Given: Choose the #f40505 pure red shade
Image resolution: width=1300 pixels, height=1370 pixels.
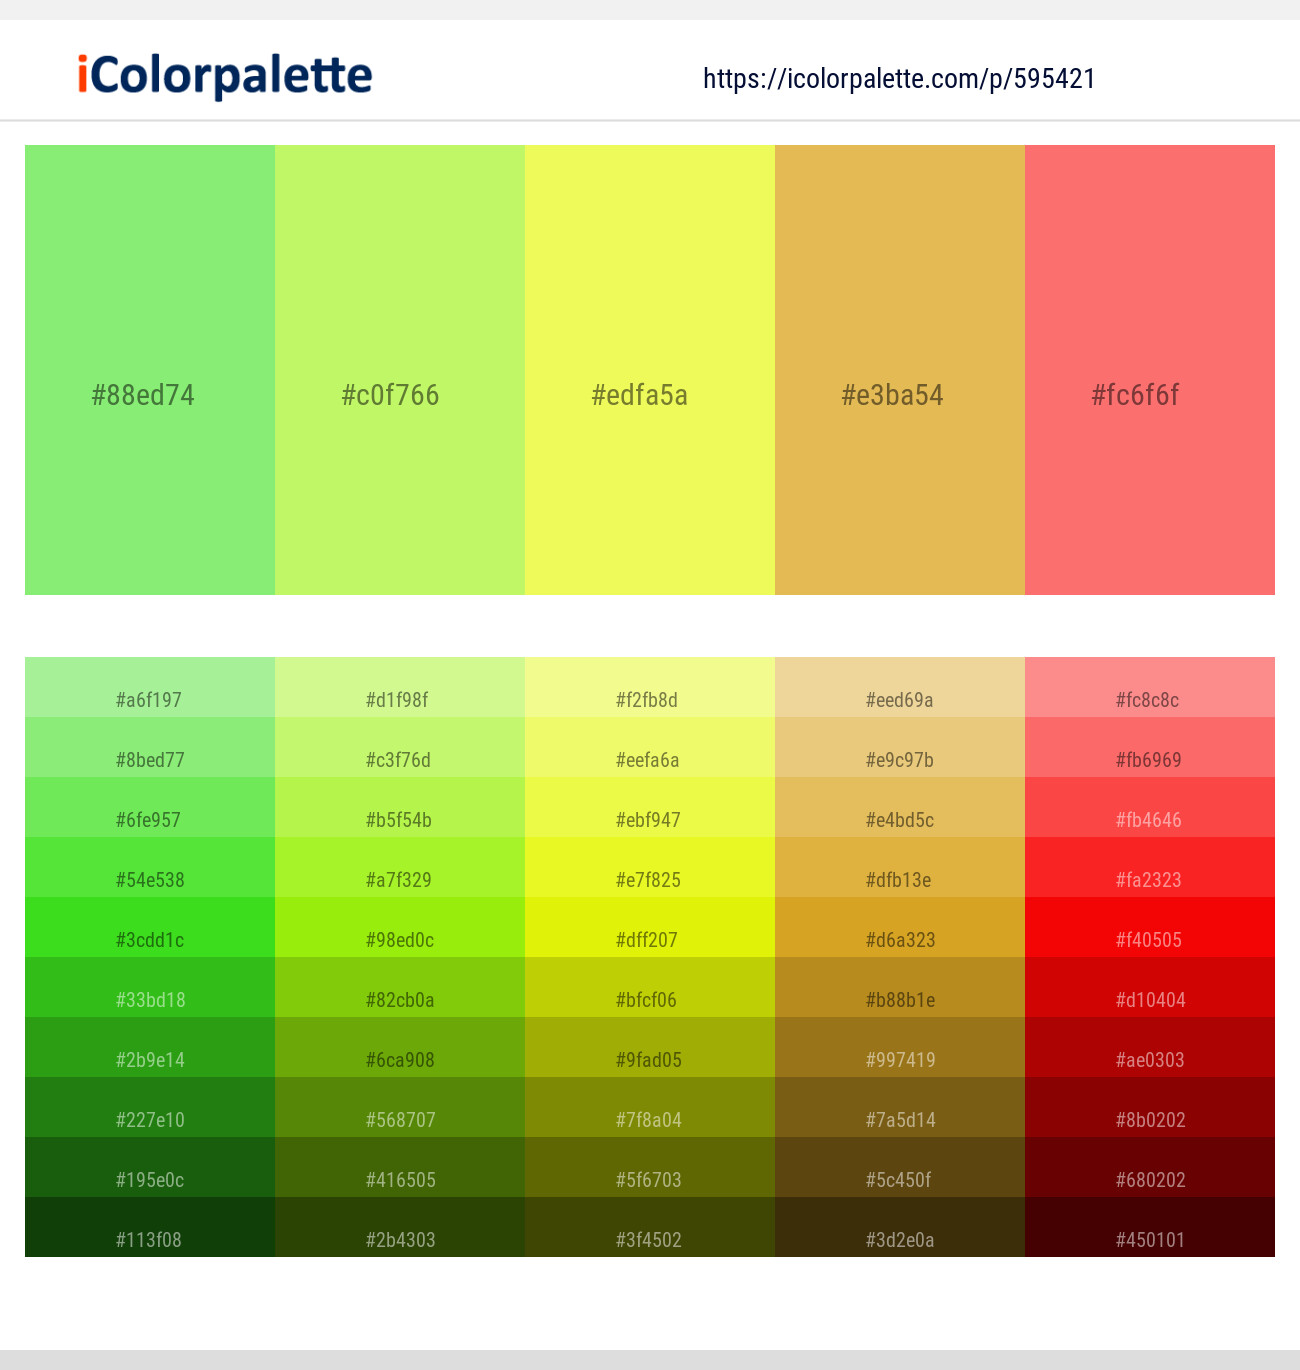Looking at the screenshot, I should 1150,927.
